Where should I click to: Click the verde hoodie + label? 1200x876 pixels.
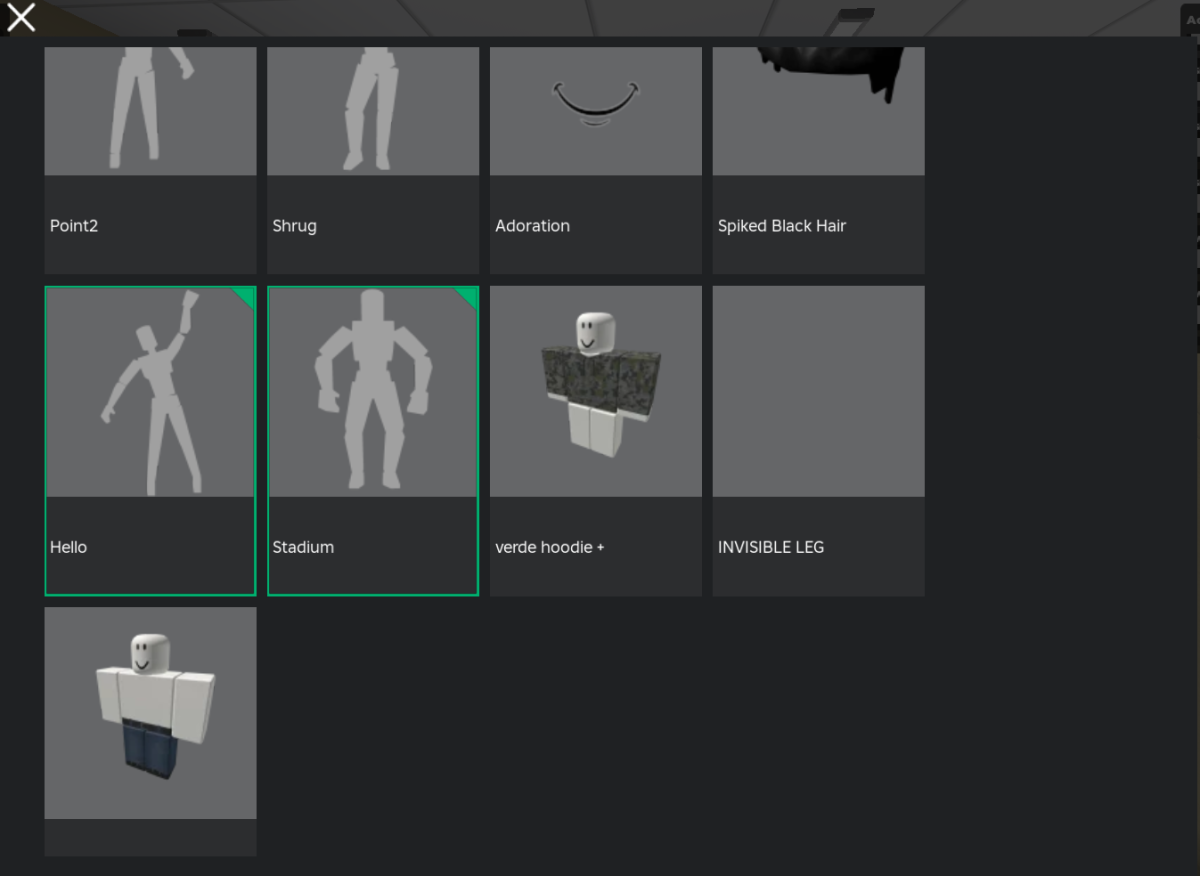550,547
